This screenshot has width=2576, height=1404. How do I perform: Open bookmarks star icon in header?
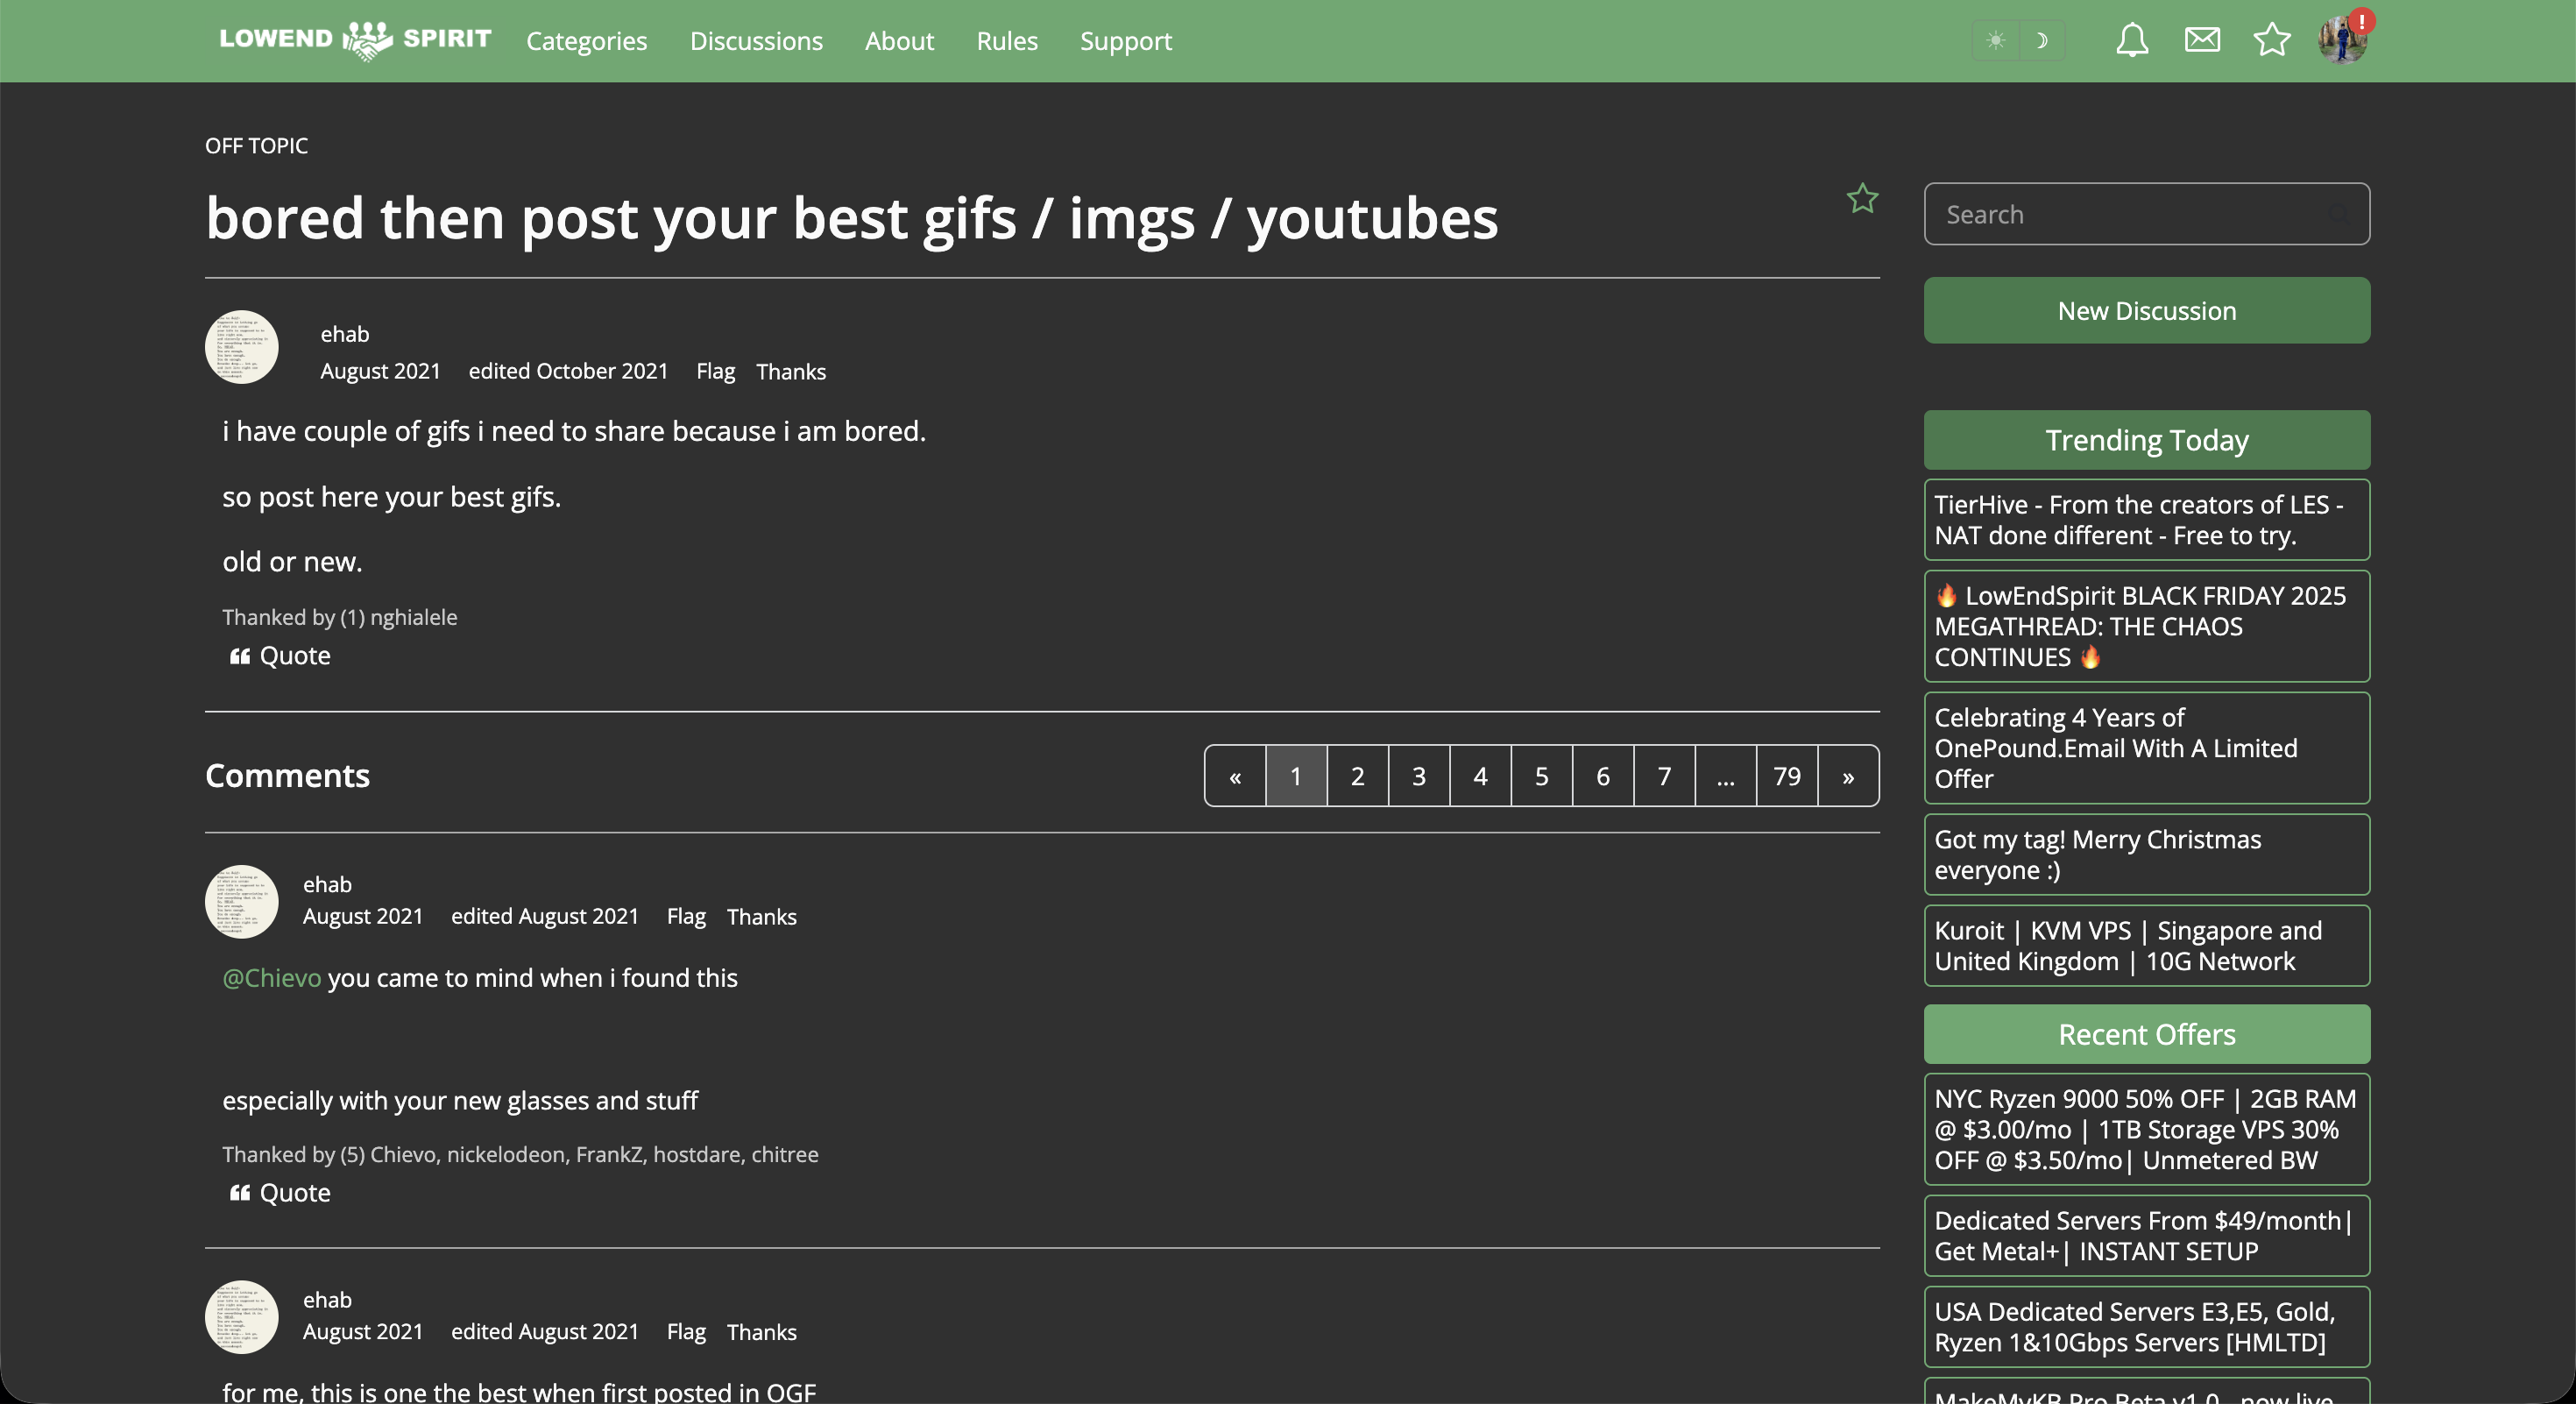pos(2272,40)
